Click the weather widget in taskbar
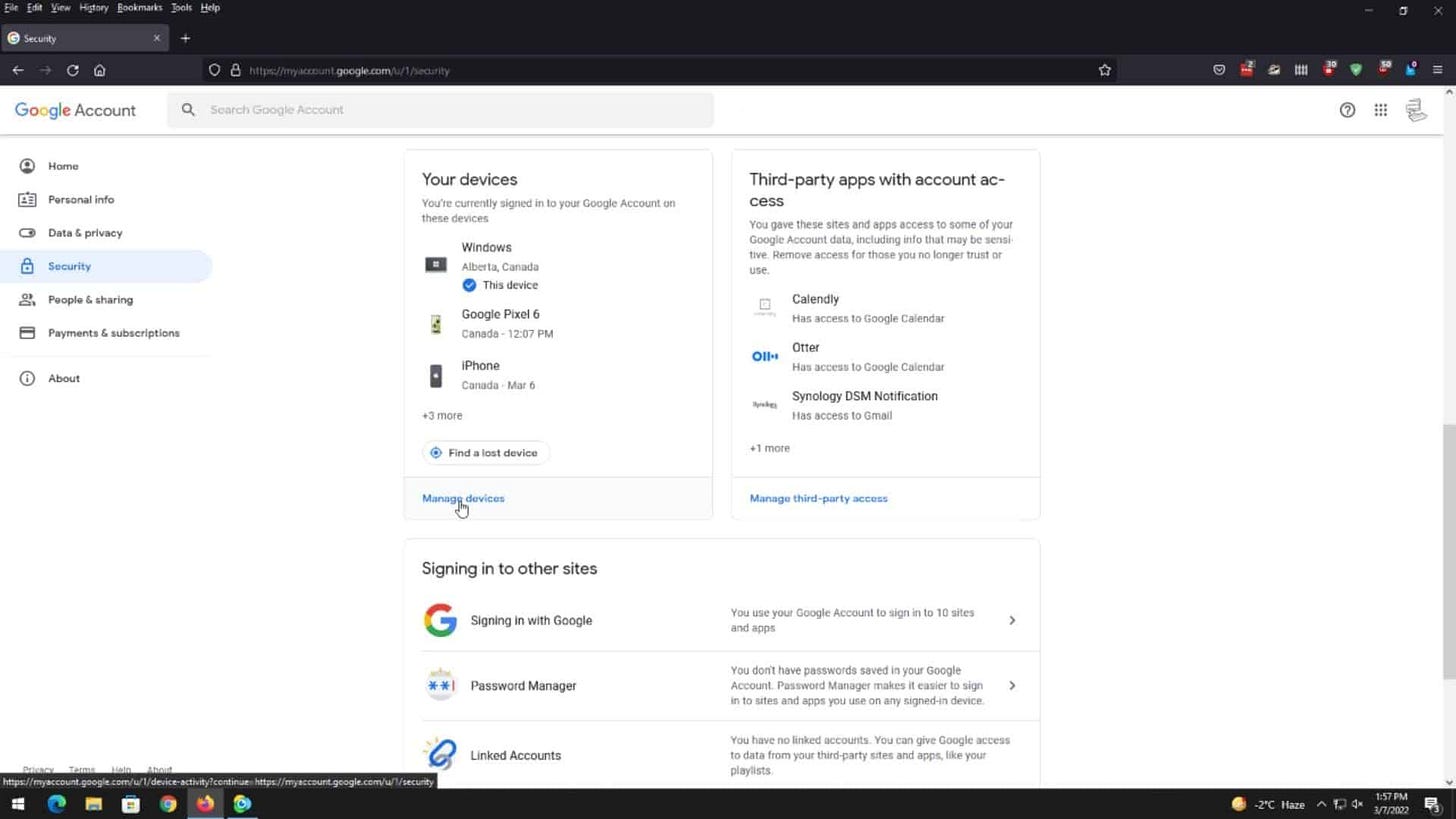The width and height of the screenshot is (1456, 819). click(1268, 804)
